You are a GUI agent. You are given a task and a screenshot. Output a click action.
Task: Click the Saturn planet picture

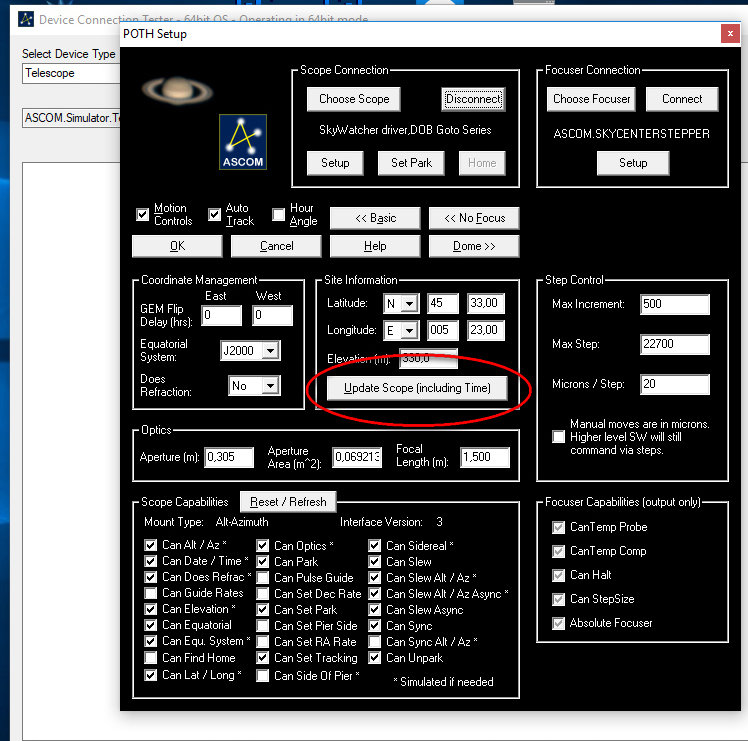coord(177,90)
